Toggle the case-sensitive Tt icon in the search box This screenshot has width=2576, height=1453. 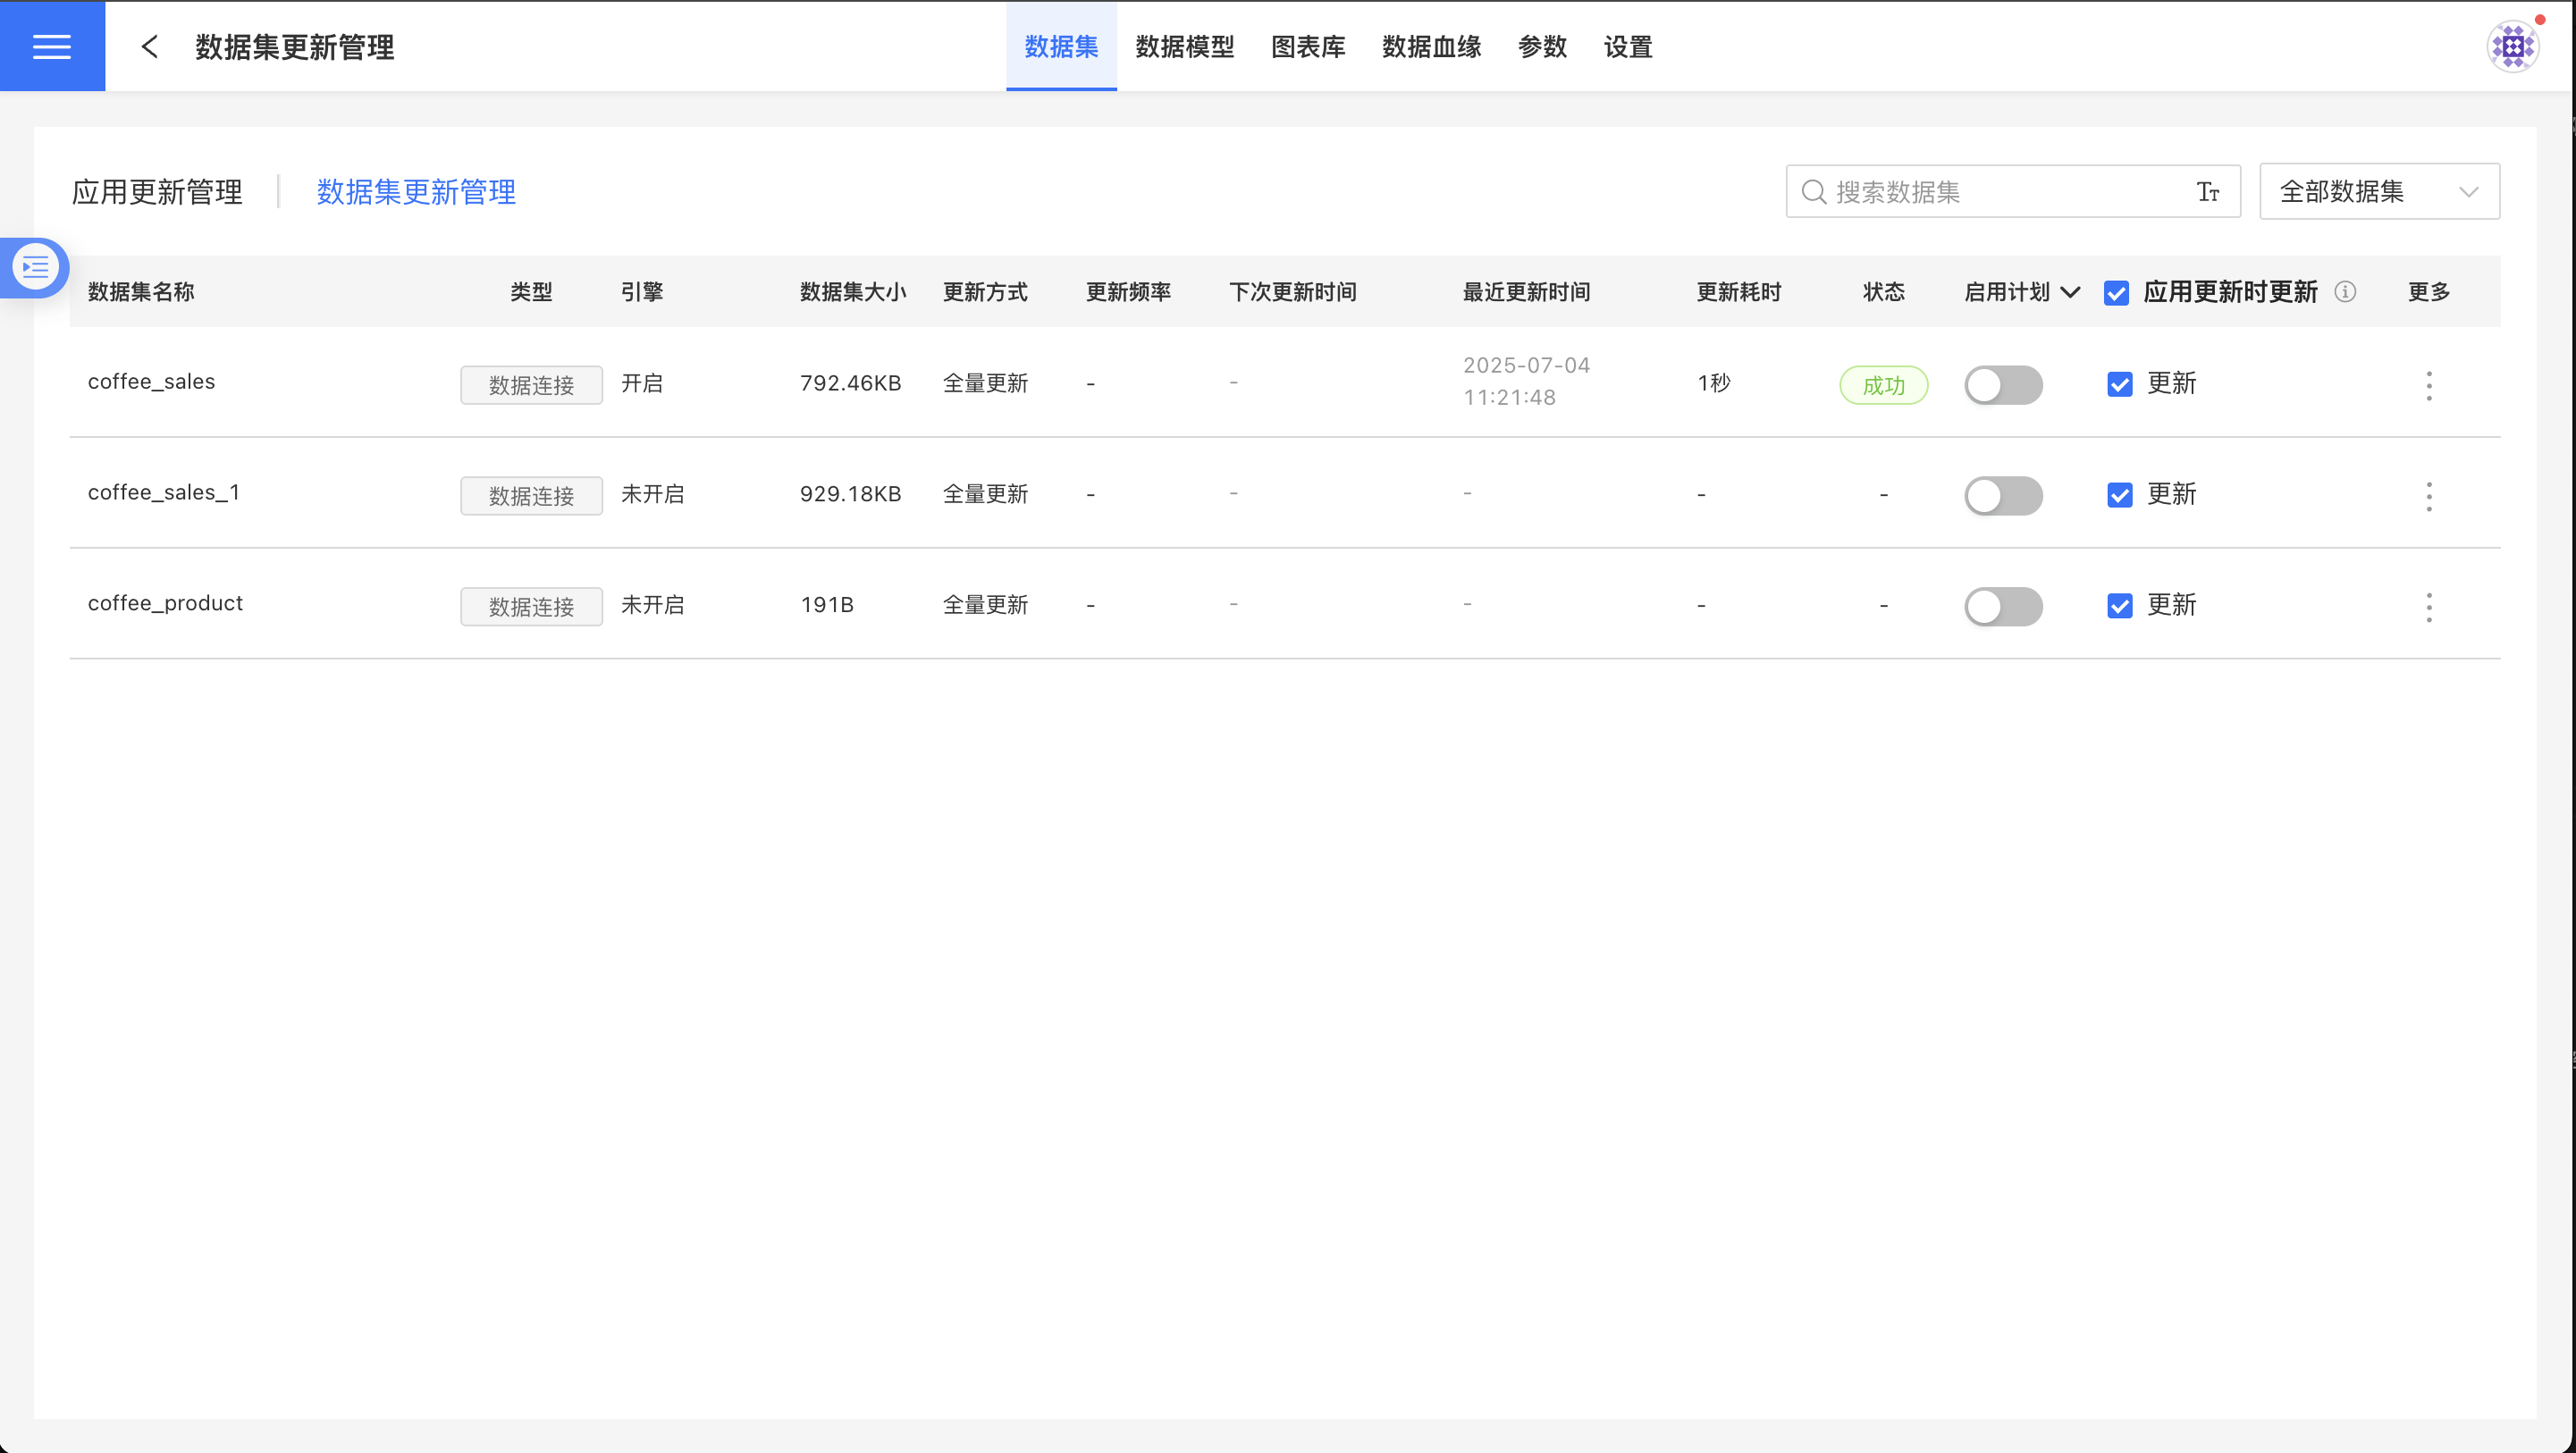click(2208, 192)
